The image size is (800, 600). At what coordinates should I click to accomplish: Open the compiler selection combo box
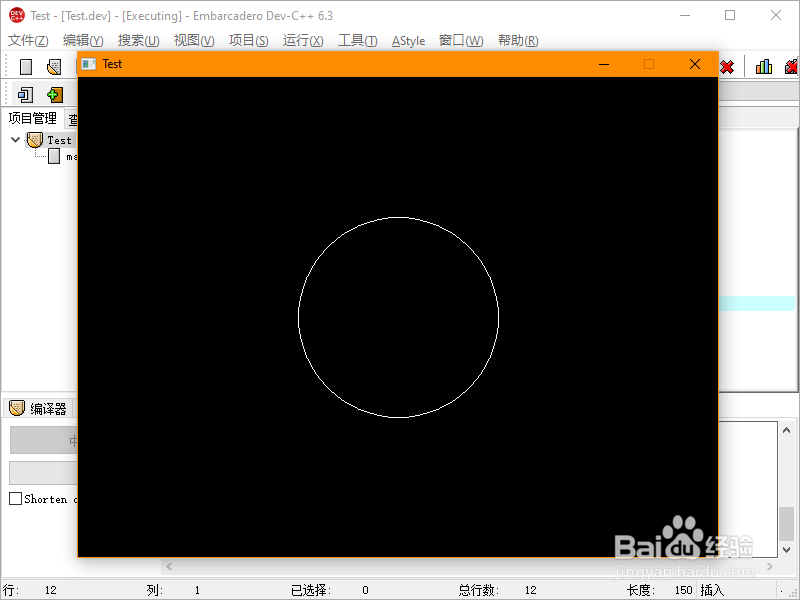point(43,440)
